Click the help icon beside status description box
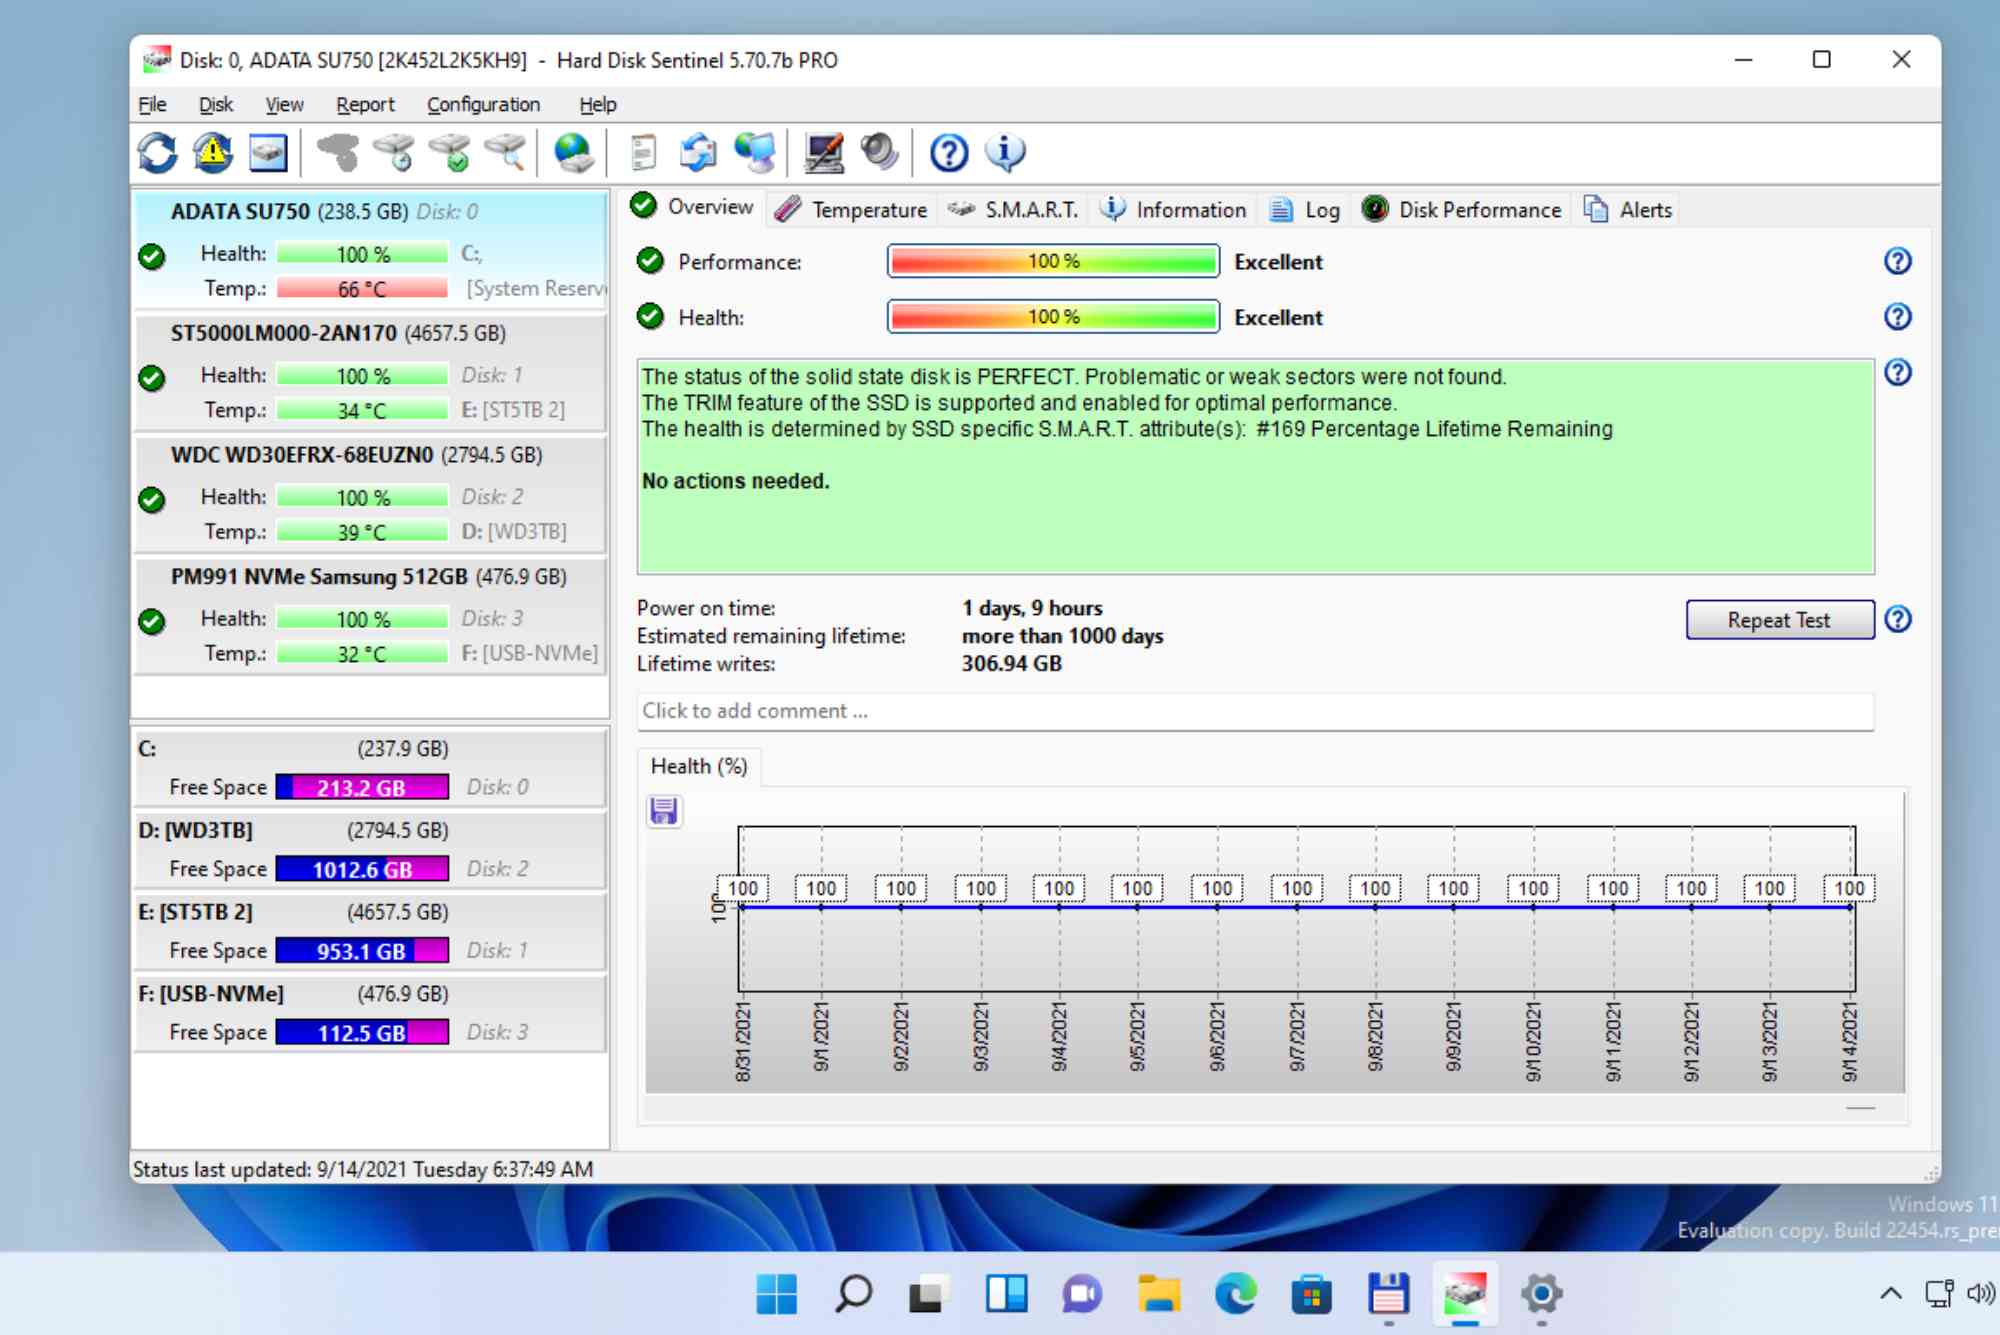Screen dimensions: 2000x1335 tap(1897, 373)
